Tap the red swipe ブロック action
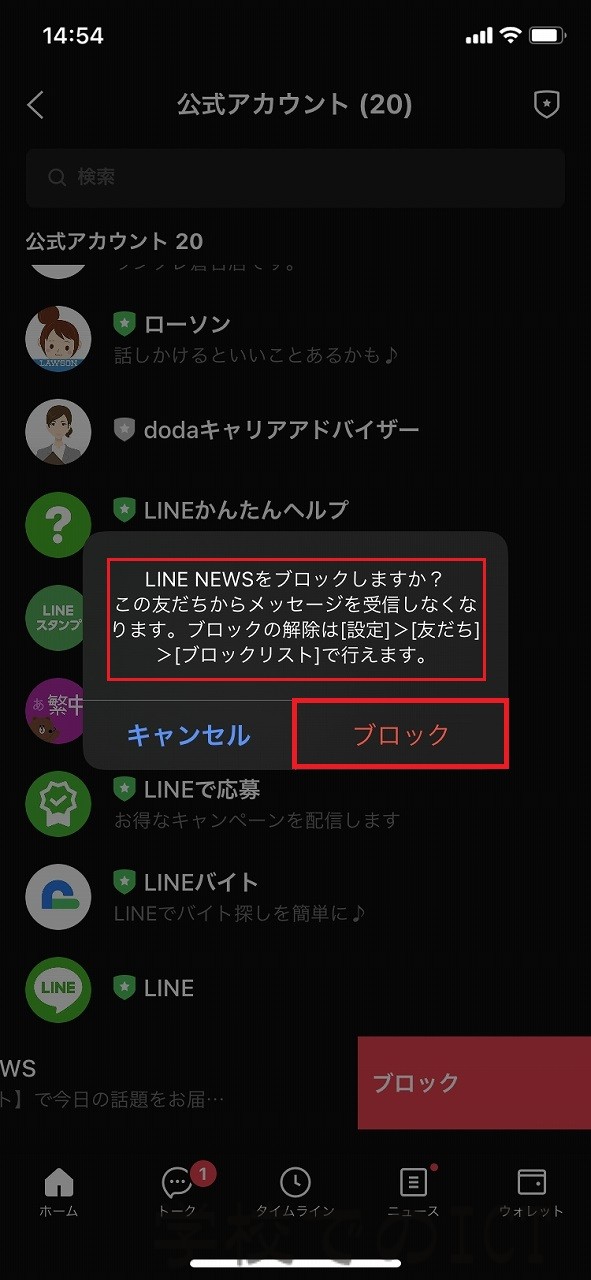The width and height of the screenshot is (591, 1280). point(474,1083)
